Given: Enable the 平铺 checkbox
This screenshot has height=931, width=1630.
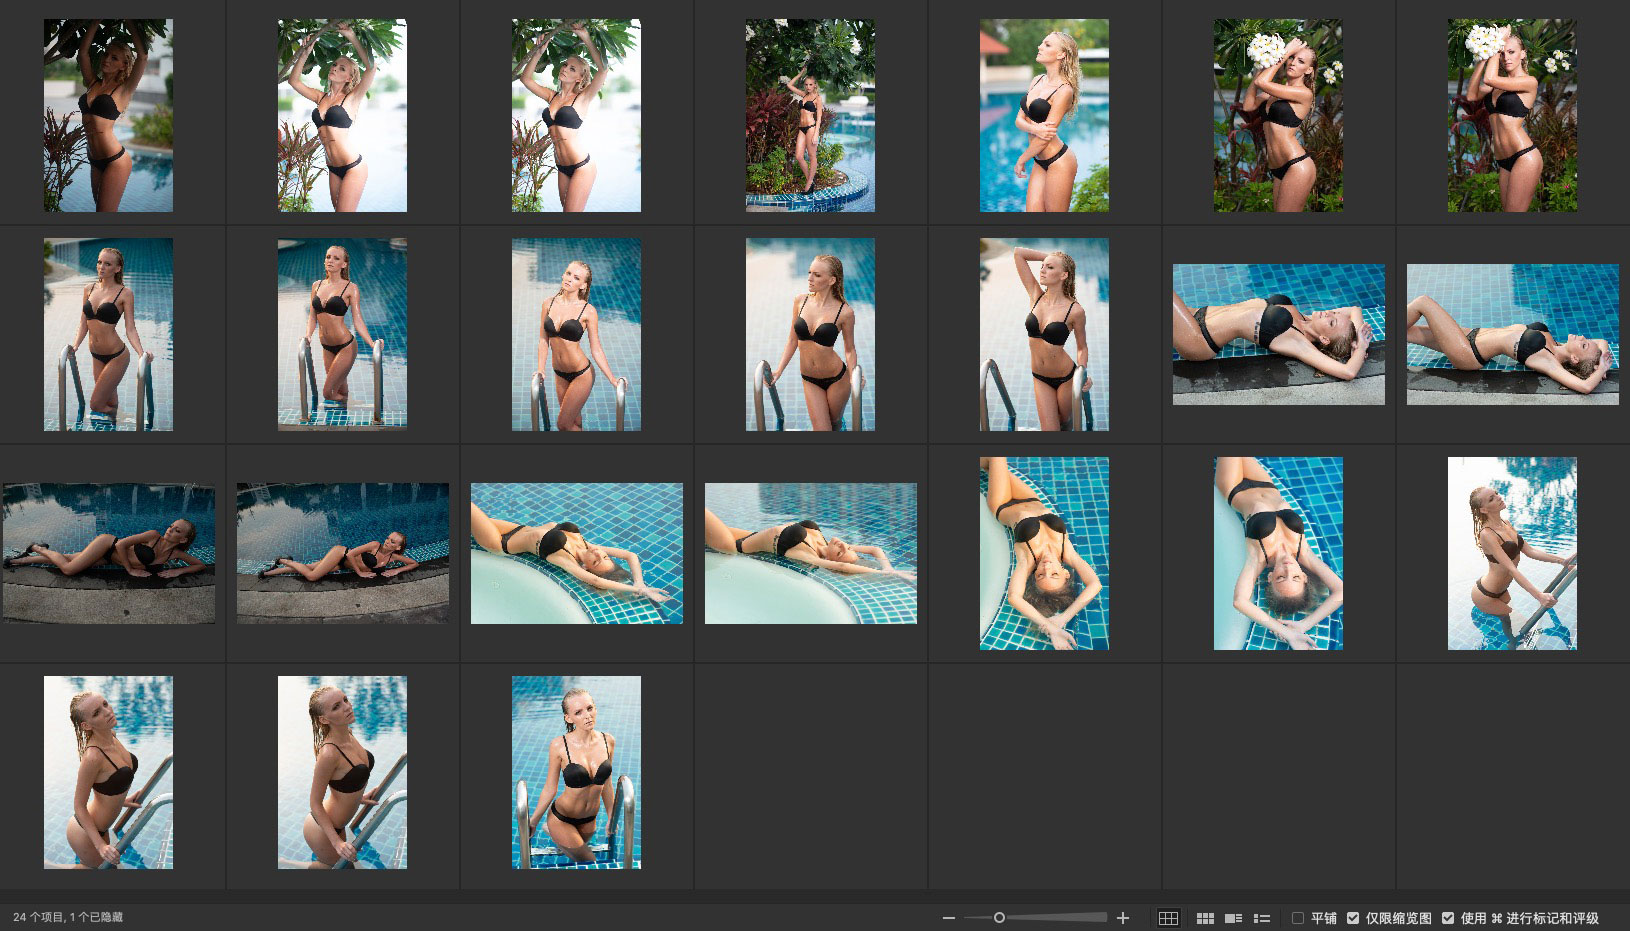Looking at the screenshot, I should pos(1298,918).
